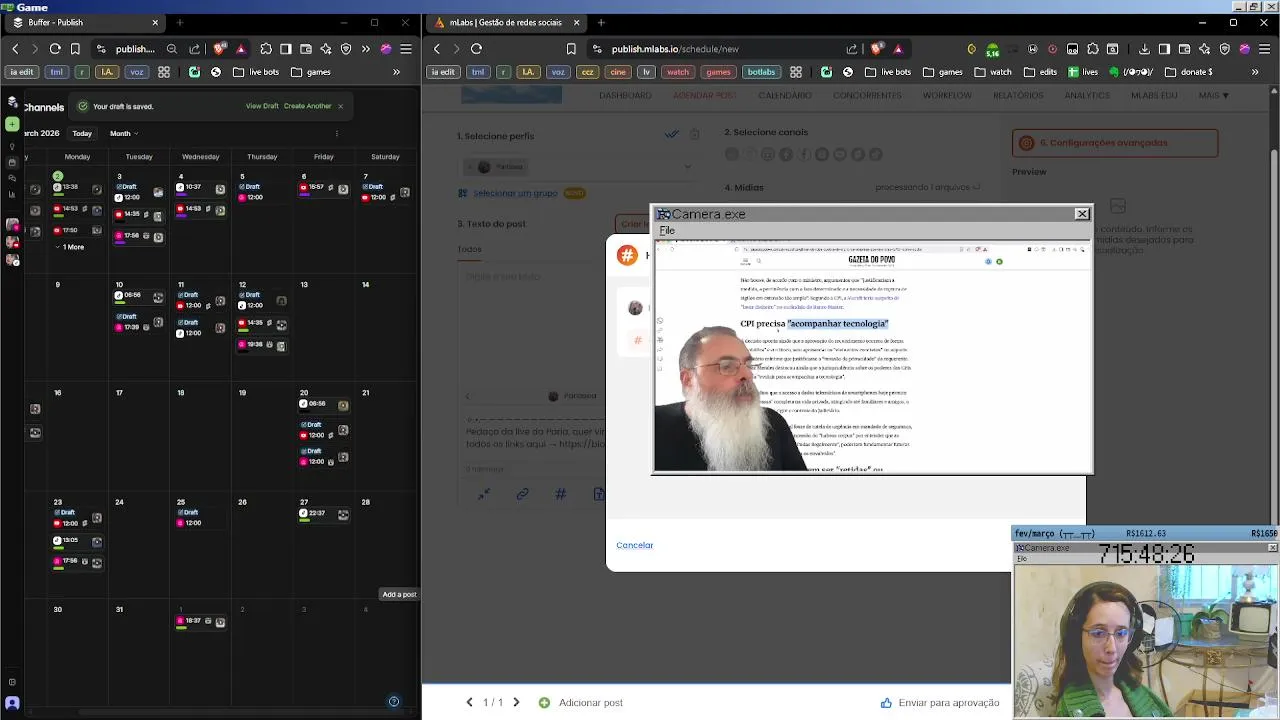Screen dimensions: 1280x720
Task: Open the 22:37 post on Friday 27
Action: pos(324,514)
